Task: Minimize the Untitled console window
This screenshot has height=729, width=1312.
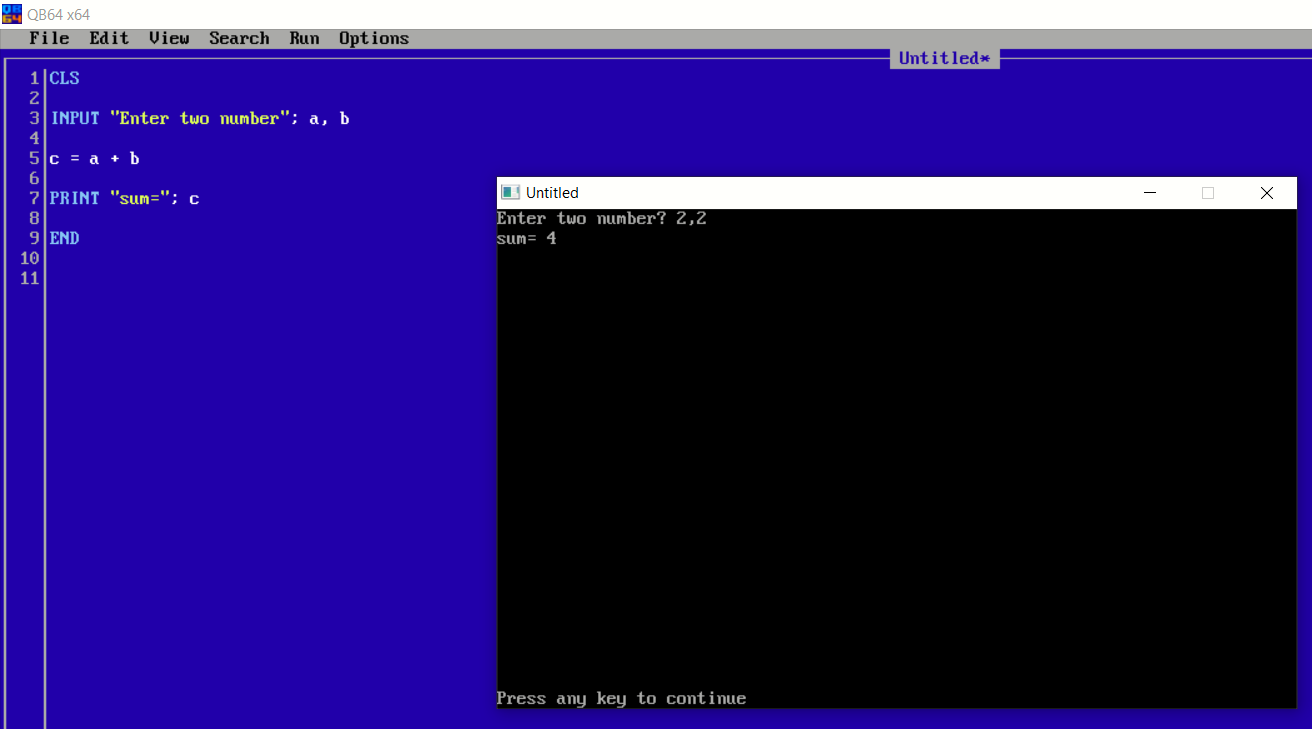Action: click(1149, 192)
